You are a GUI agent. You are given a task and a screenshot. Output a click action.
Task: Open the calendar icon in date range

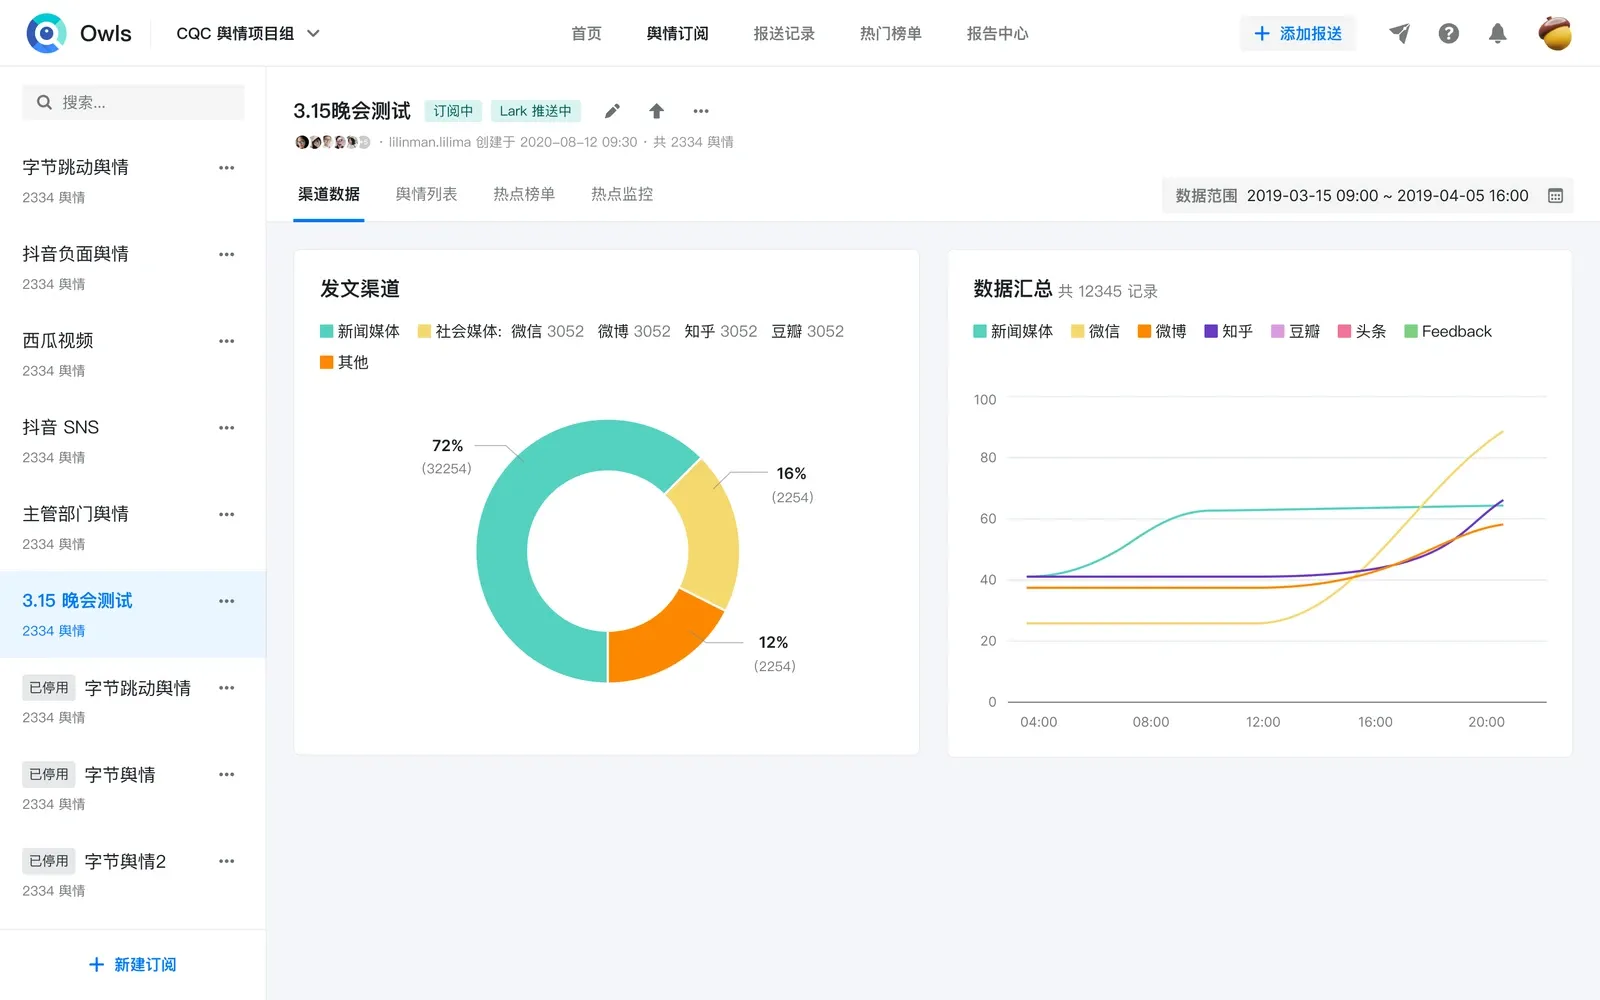click(x=1555, y=196)
